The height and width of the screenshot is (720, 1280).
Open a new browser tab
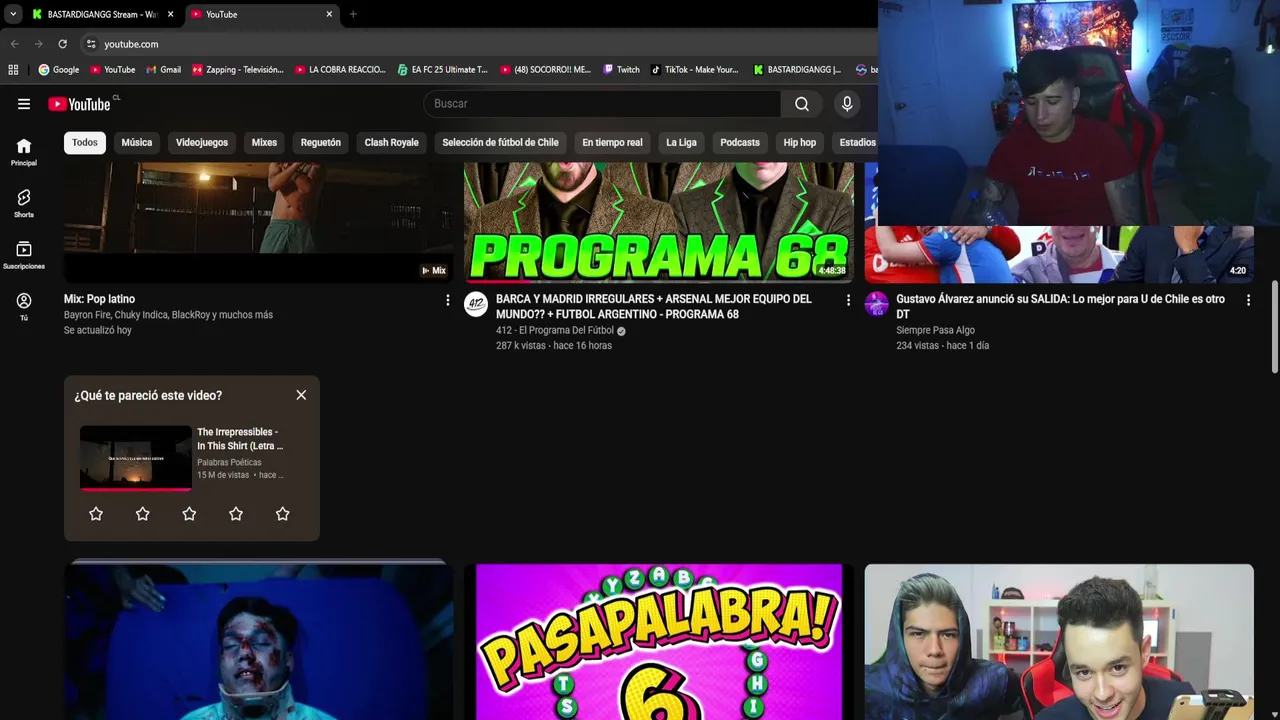[353, 14]
